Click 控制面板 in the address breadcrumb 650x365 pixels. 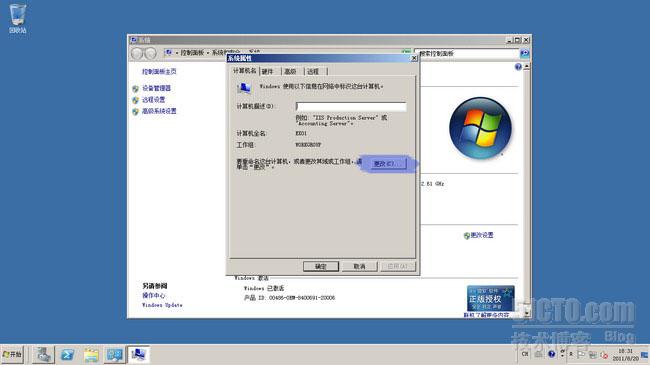192,53
